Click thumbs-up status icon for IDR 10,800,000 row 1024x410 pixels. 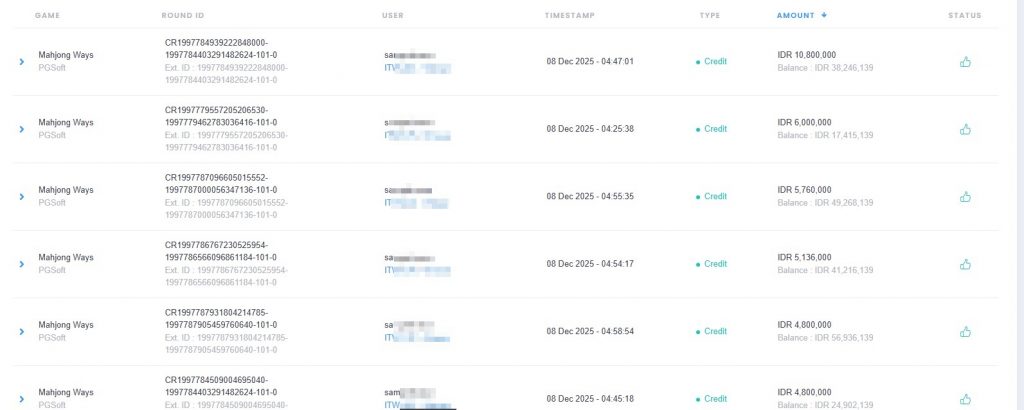coord(965,62)
